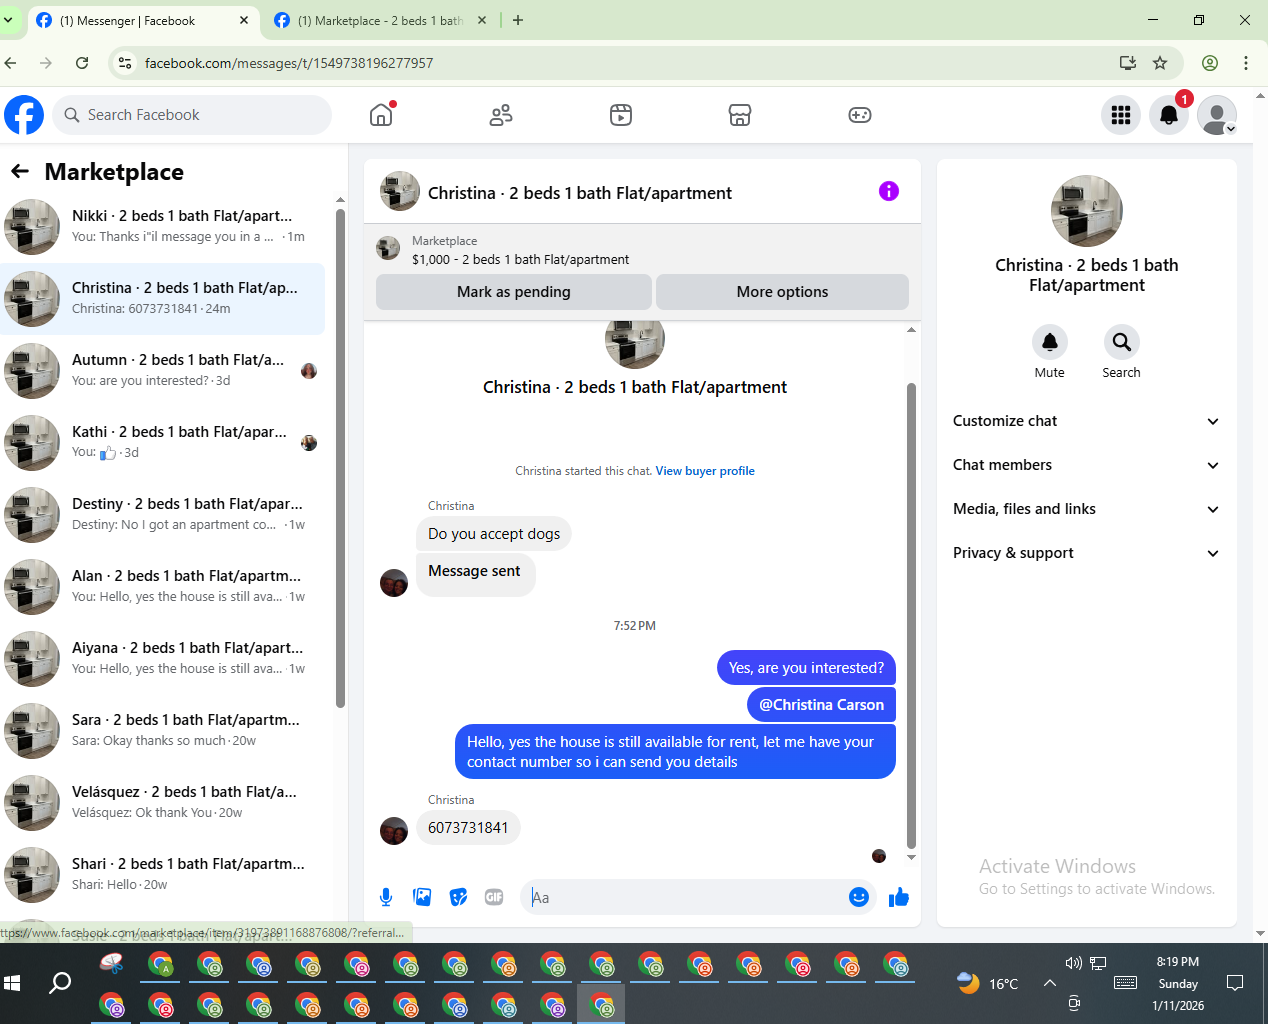Open Windows notification center icon

[x=1235, y=983]
